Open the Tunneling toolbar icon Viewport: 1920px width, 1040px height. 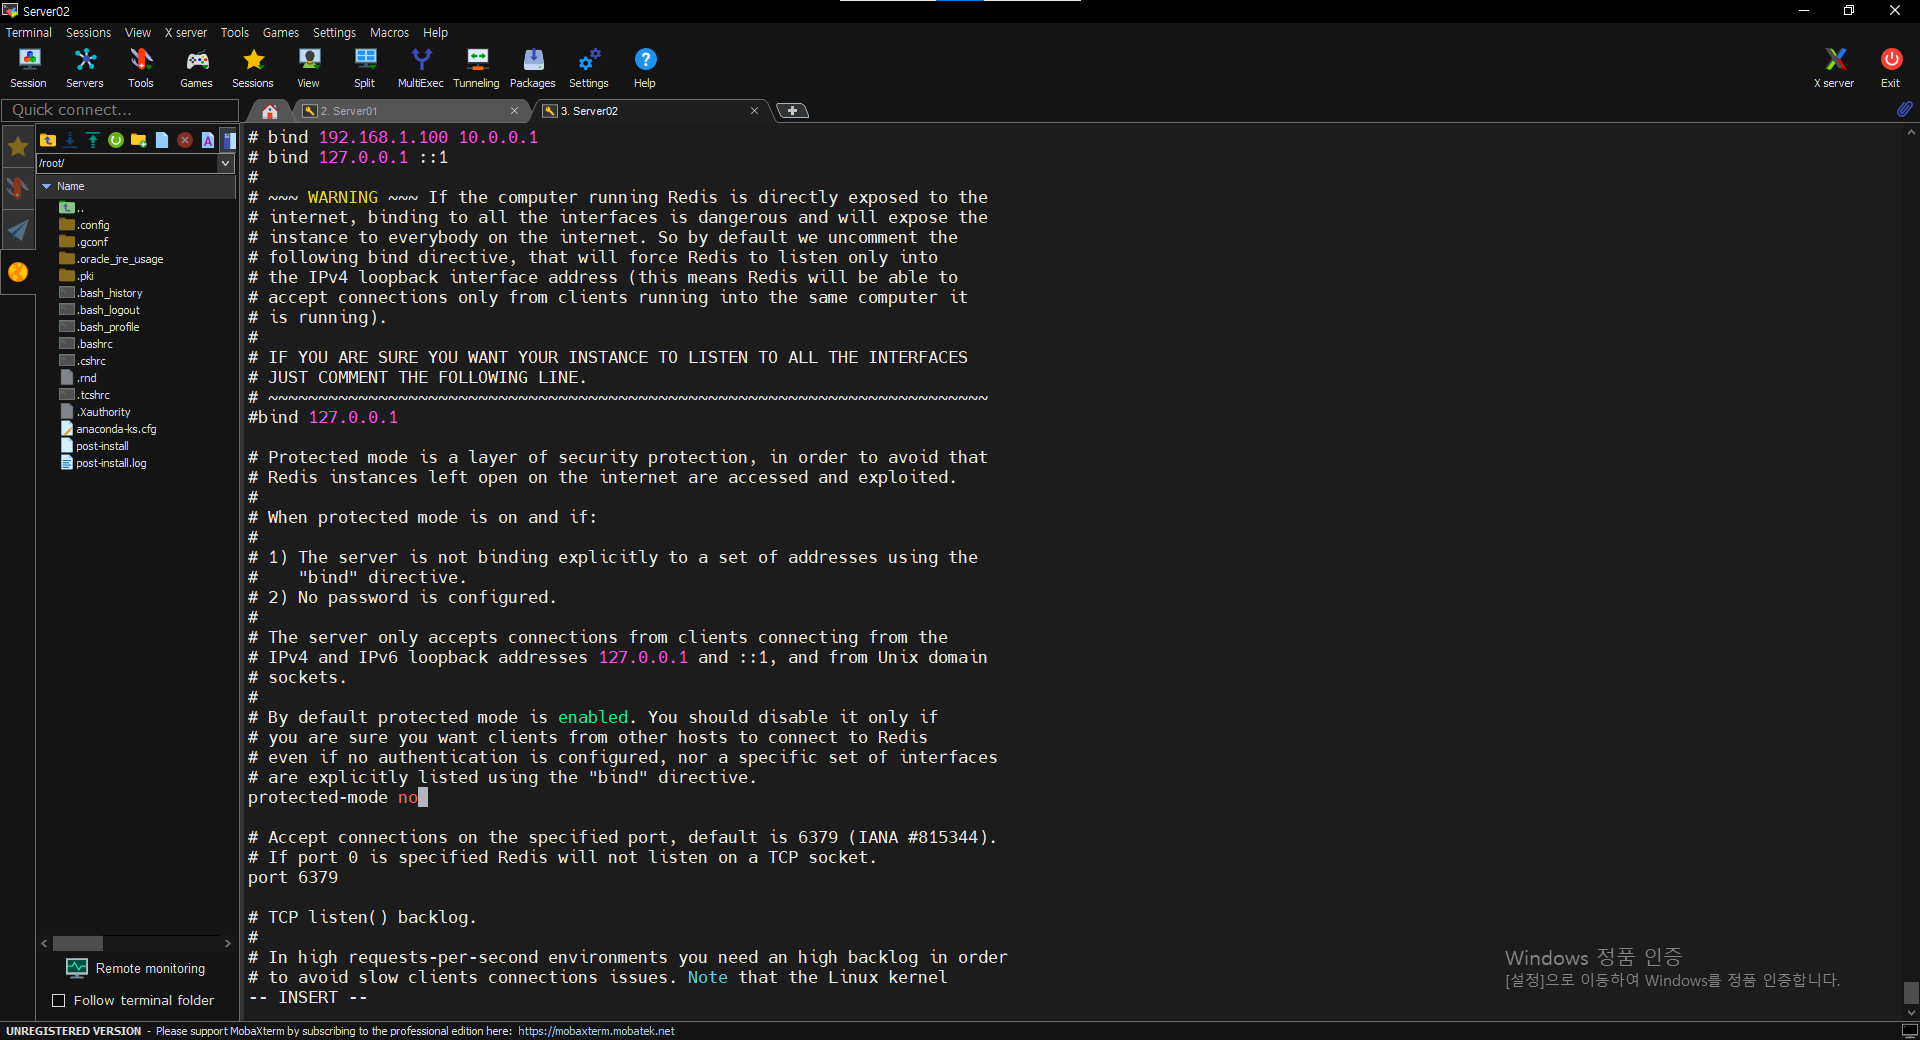click(x=477, y=68)
